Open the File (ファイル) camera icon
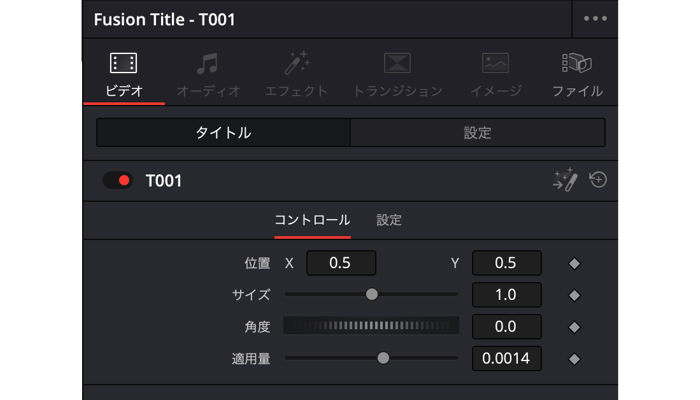The image size is (700, 400). pos(577,63)
